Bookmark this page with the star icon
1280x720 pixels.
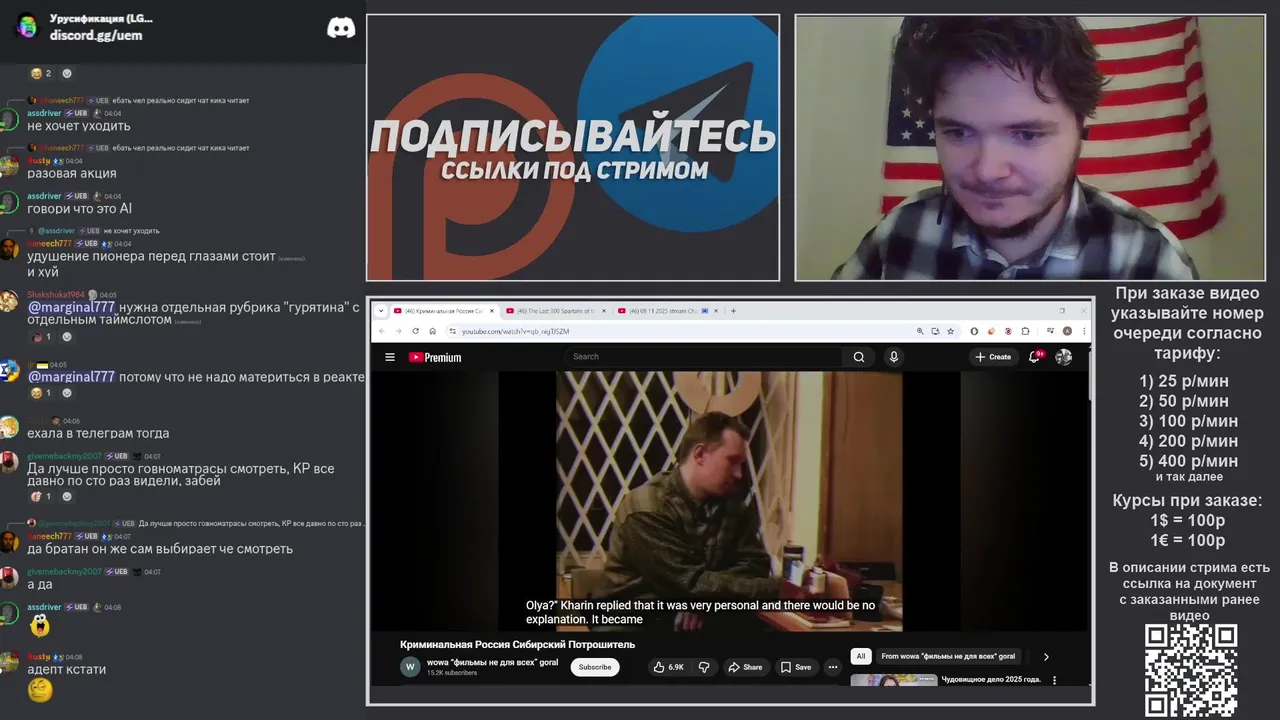pyautogui.click(x=950, y=331)
